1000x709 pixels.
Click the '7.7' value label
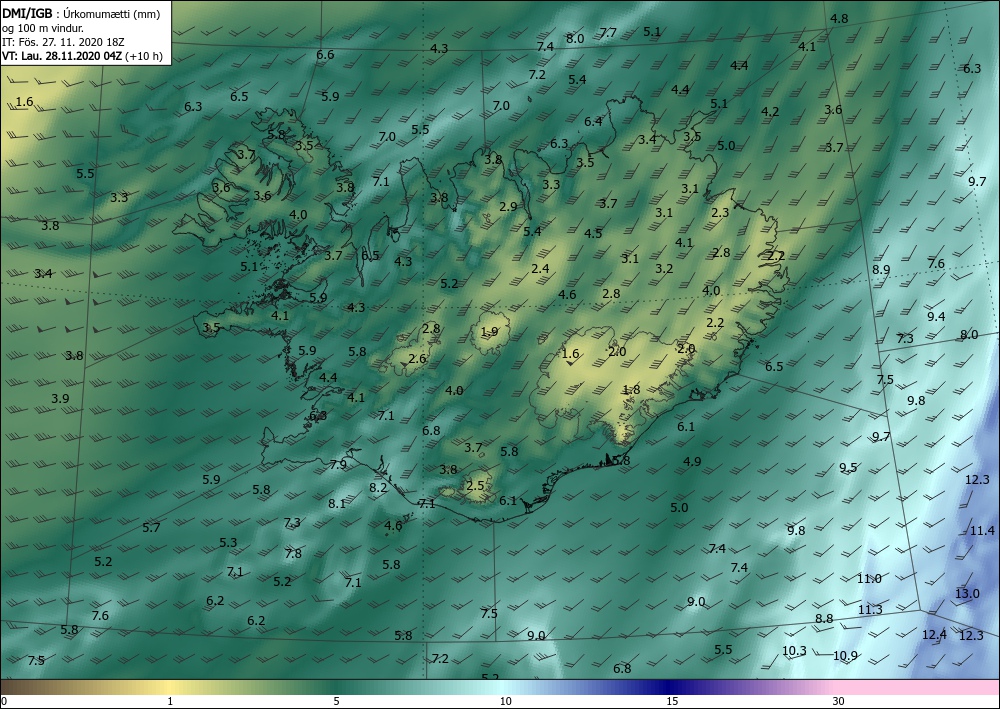pyautogui.click(x=608, y=33)
